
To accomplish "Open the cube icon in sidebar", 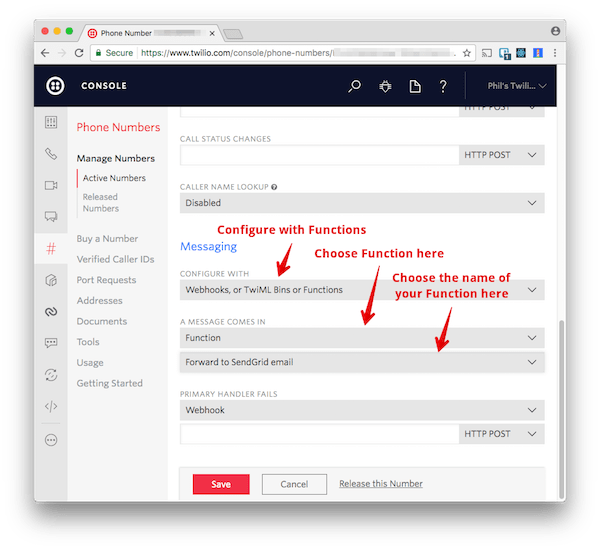I will click(51, 280).
